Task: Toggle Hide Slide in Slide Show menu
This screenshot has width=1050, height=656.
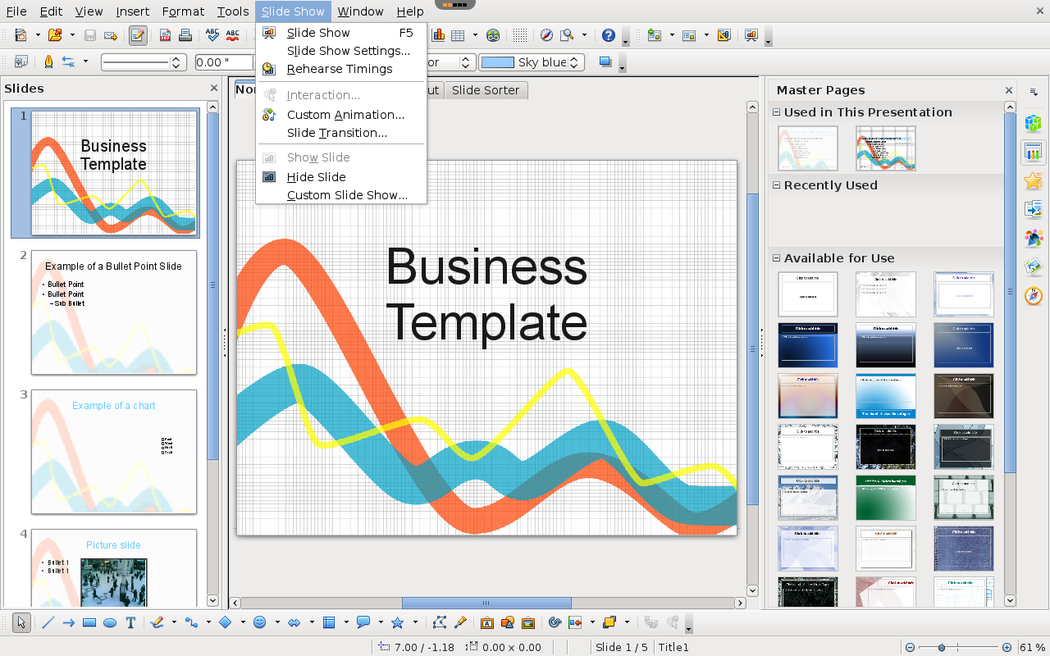Action: pos(317,177)
